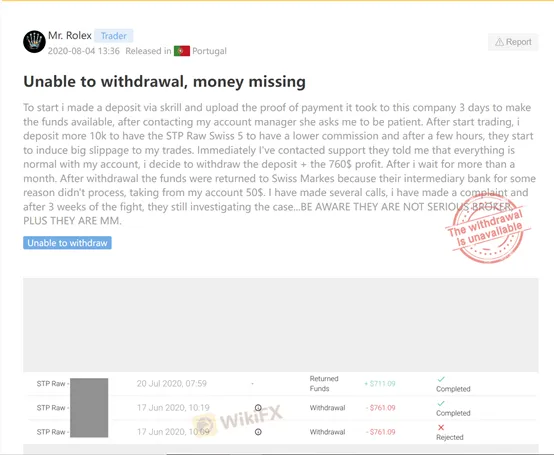Click the clock icon in the 10:19 withdrawal row
The image size is (554, 455).
coord(258,408)
